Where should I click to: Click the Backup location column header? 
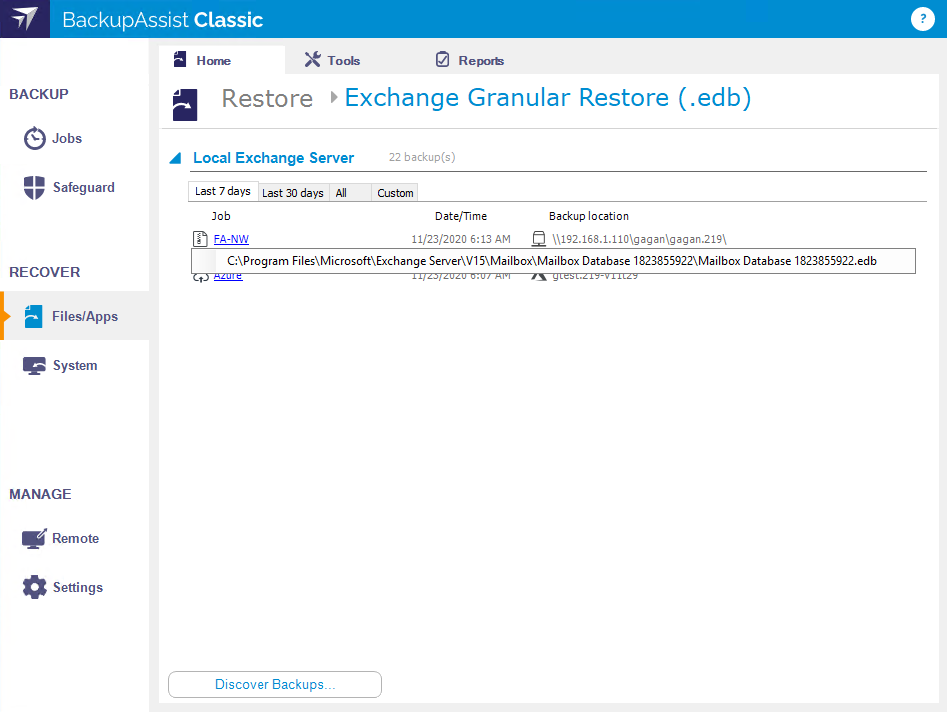coord(589,216)
